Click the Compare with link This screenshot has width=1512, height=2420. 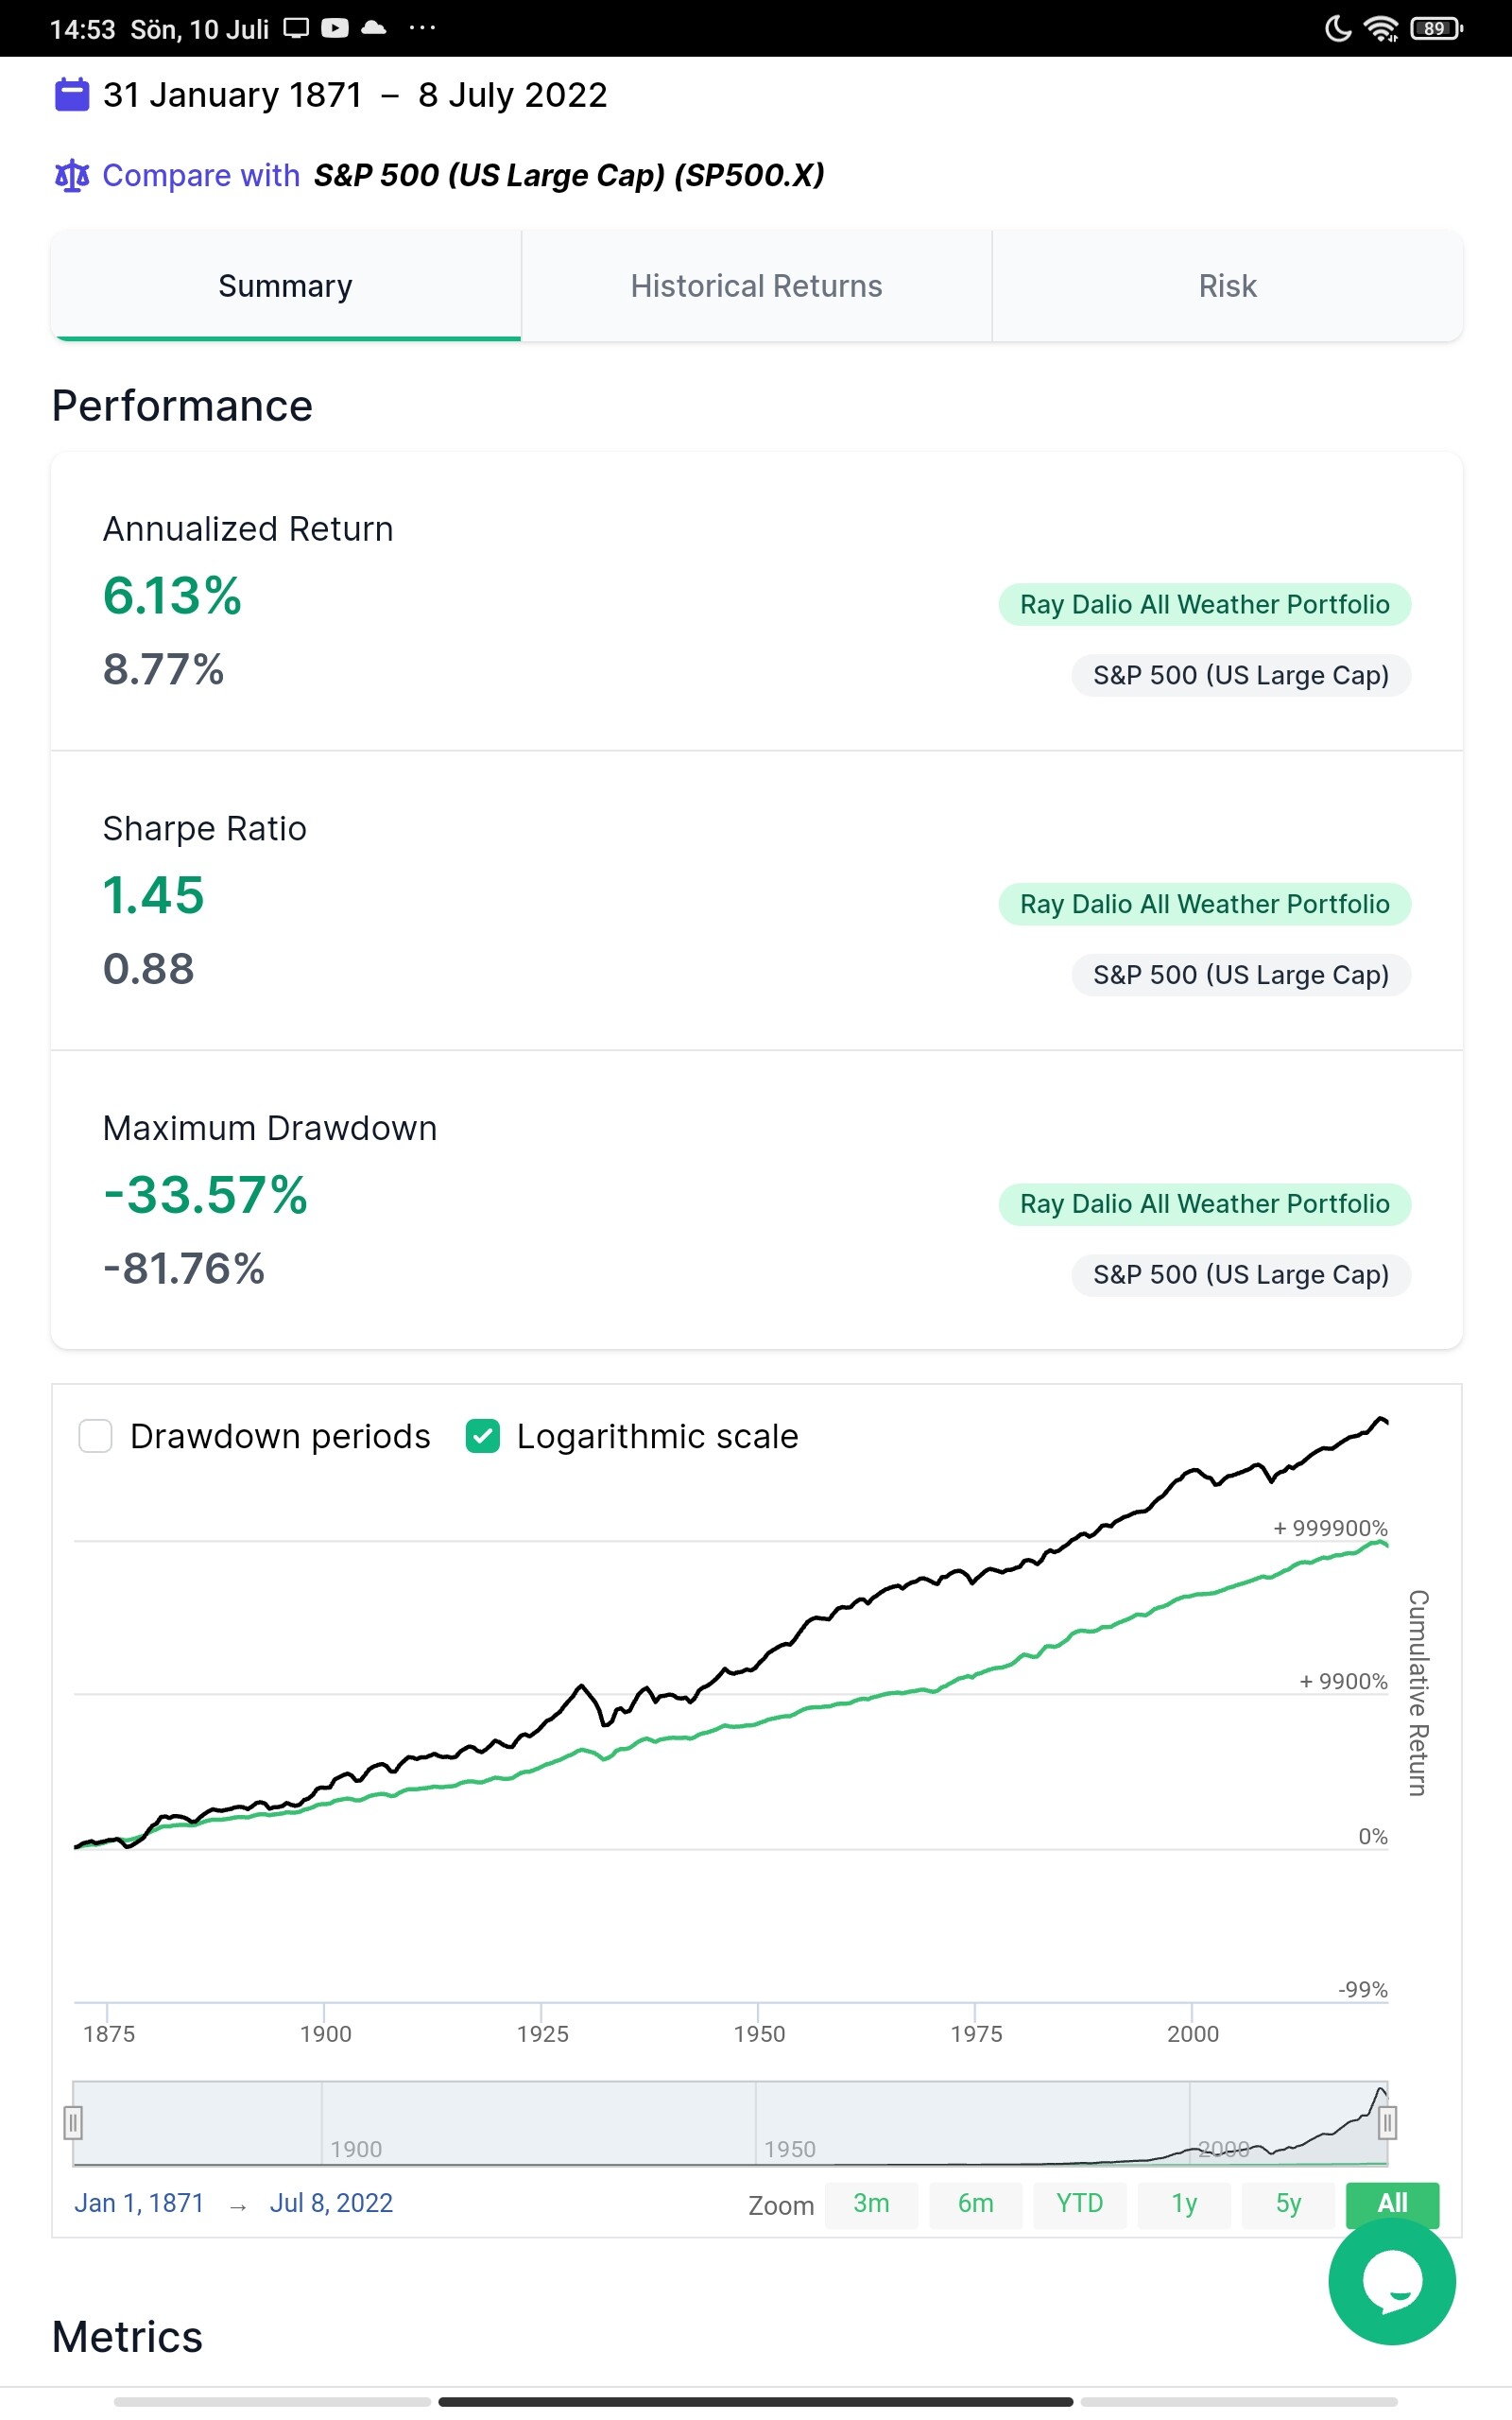click(x=201, y=176)
